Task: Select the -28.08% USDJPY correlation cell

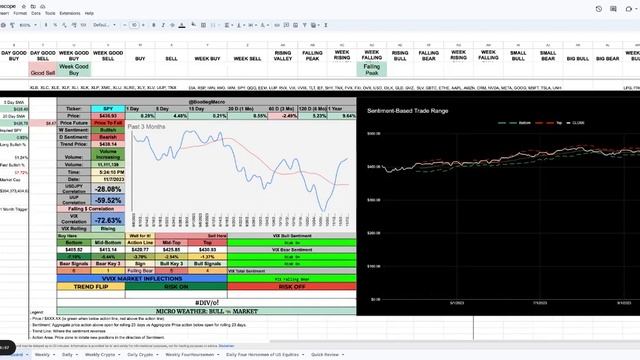Action: point(108,189)
